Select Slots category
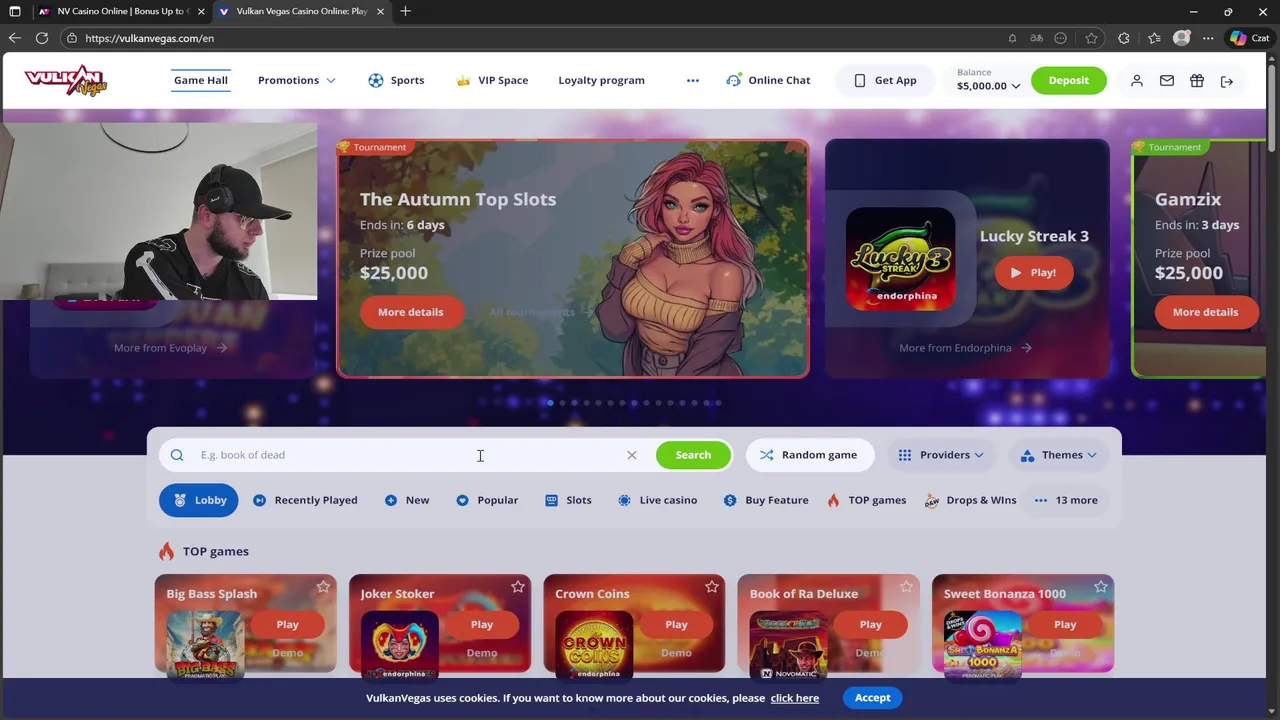The width and height of the screenshot is (1280, 720). pos(568,500)
